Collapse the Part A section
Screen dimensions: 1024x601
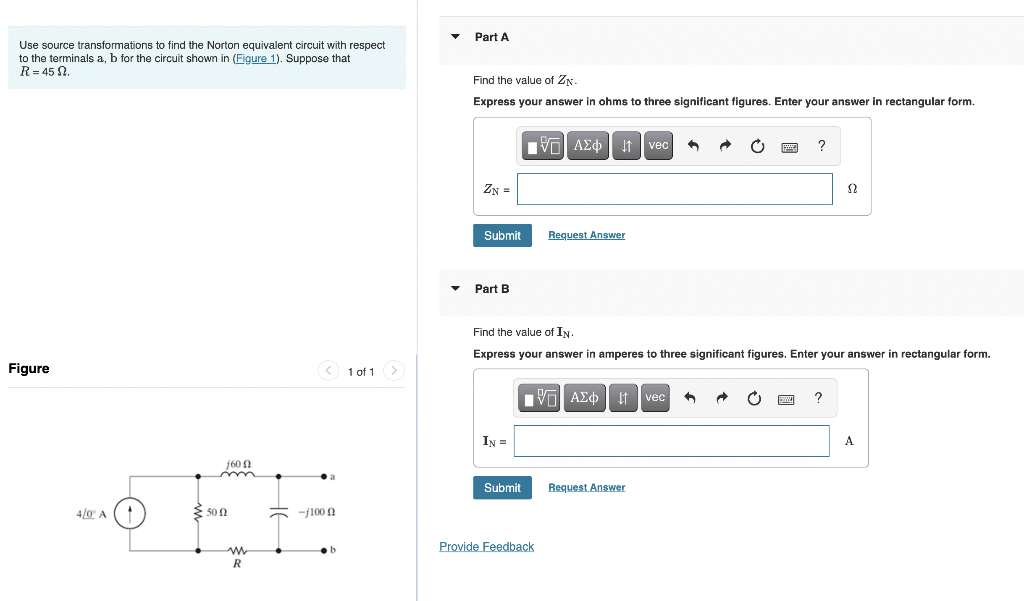point(456,36)
